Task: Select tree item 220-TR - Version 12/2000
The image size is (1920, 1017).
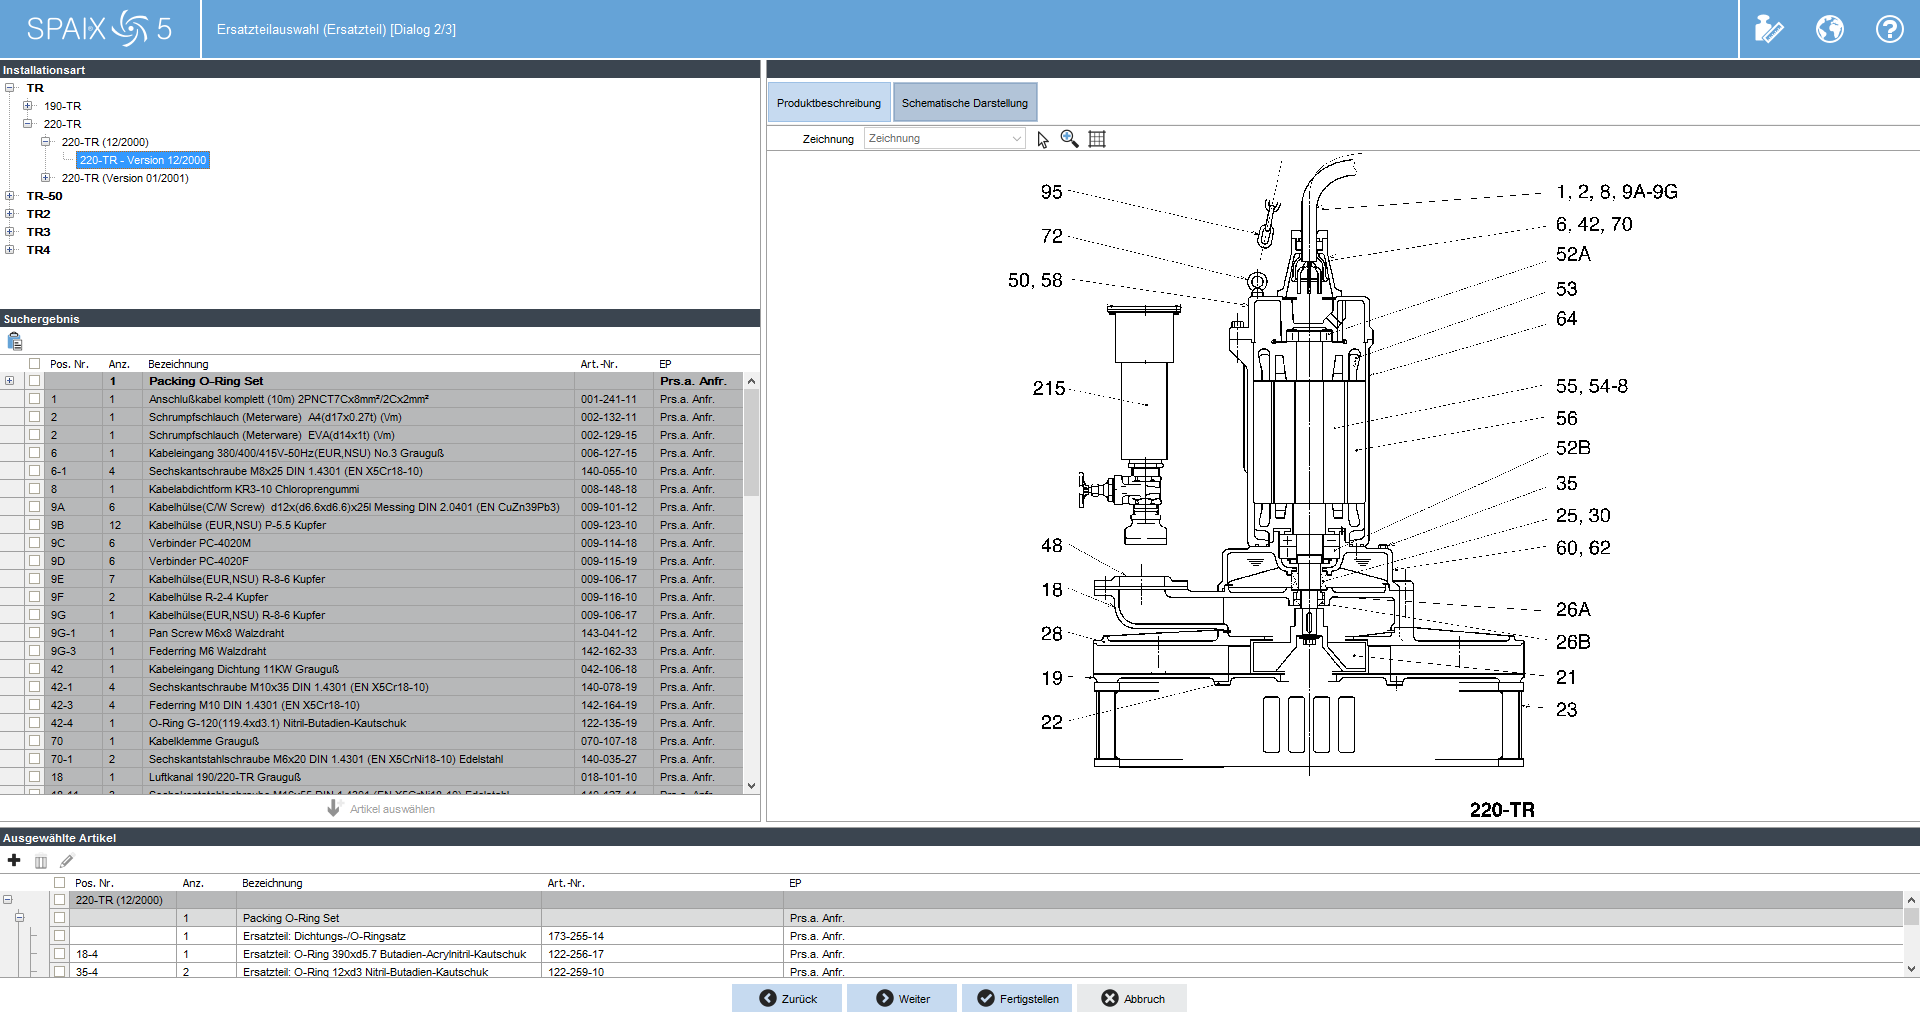Action: 143,160
